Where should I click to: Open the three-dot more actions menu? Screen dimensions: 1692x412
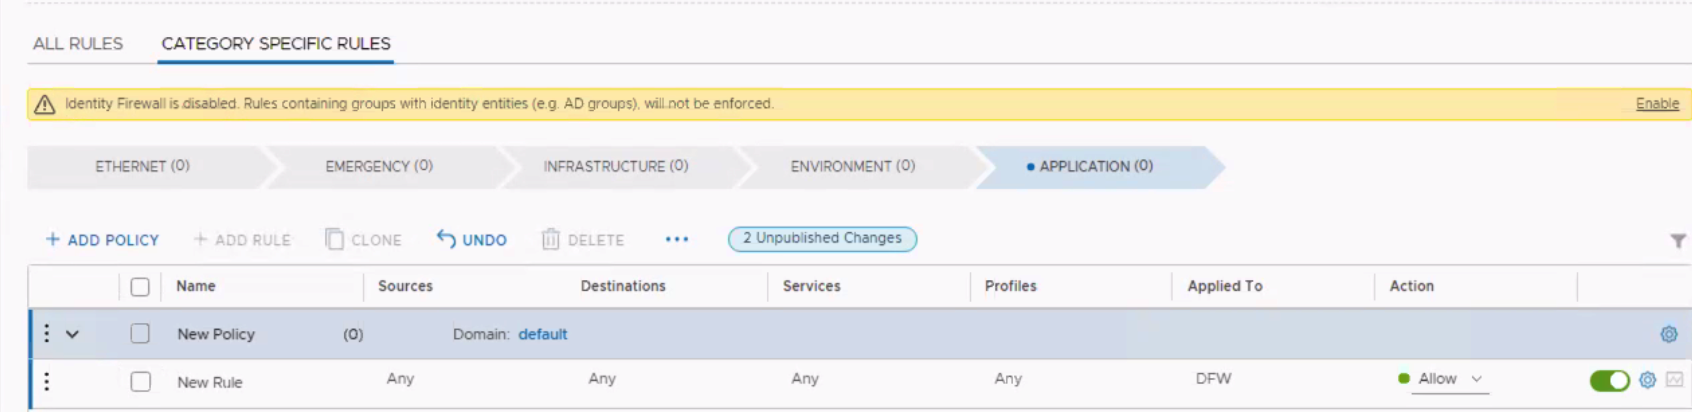point(677,240)
